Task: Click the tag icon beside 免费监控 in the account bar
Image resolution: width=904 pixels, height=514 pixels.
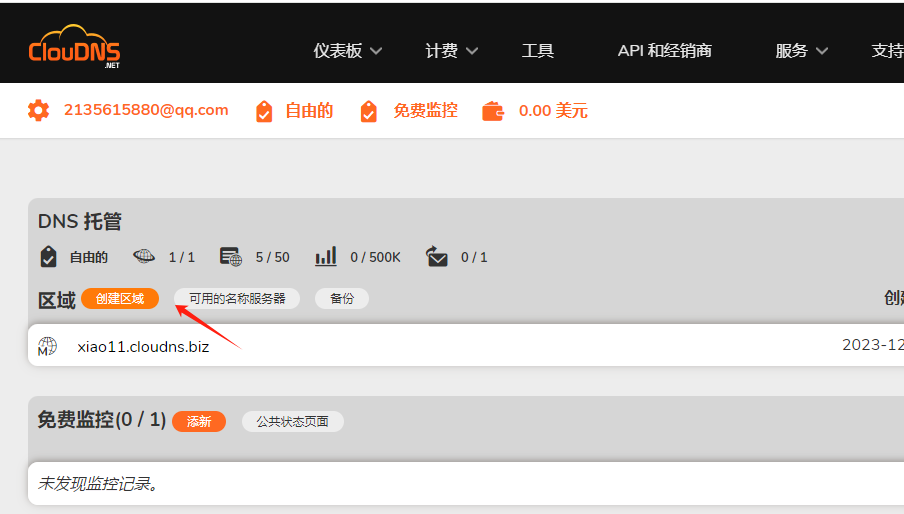Action: (x=368, y=111)
